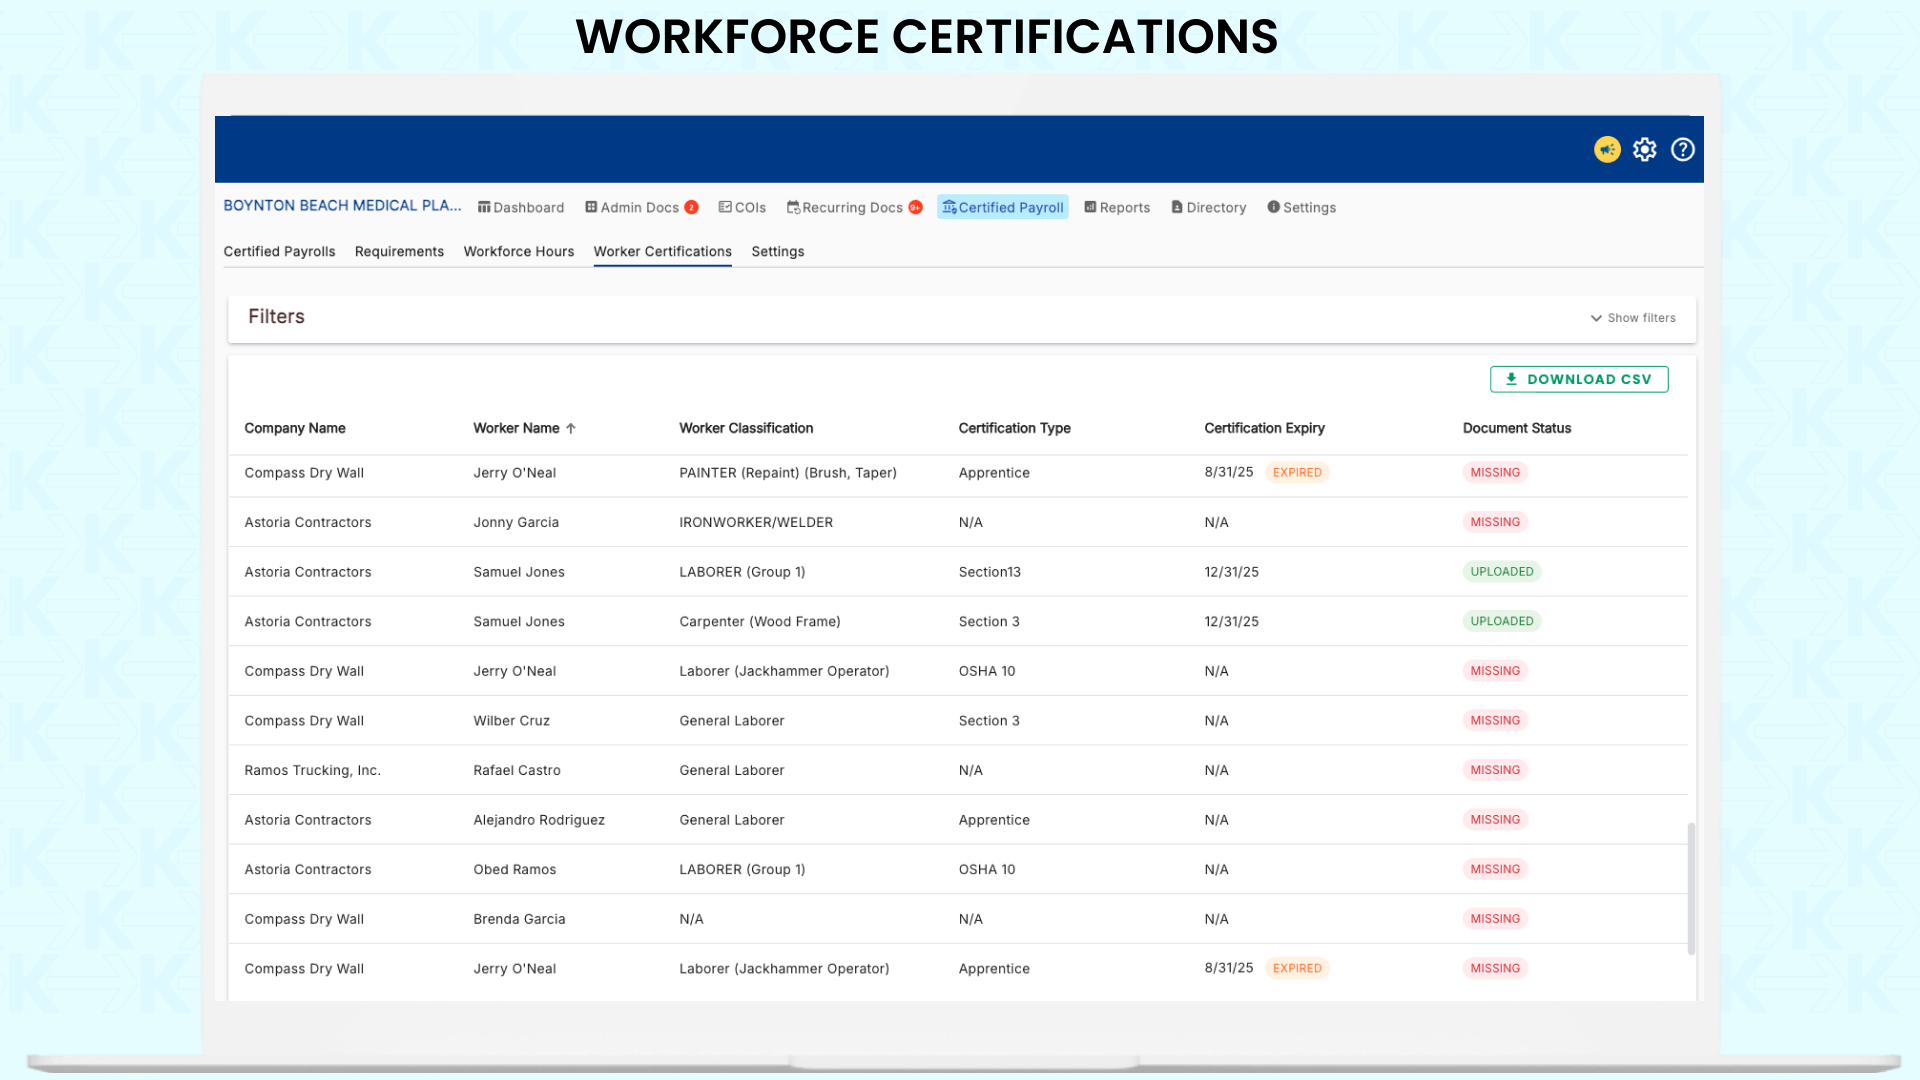Image resolution: width=1920 pixels, height=1080 pixels.
Task: Select the Requirements tab
Action: [x=399, y=252]
